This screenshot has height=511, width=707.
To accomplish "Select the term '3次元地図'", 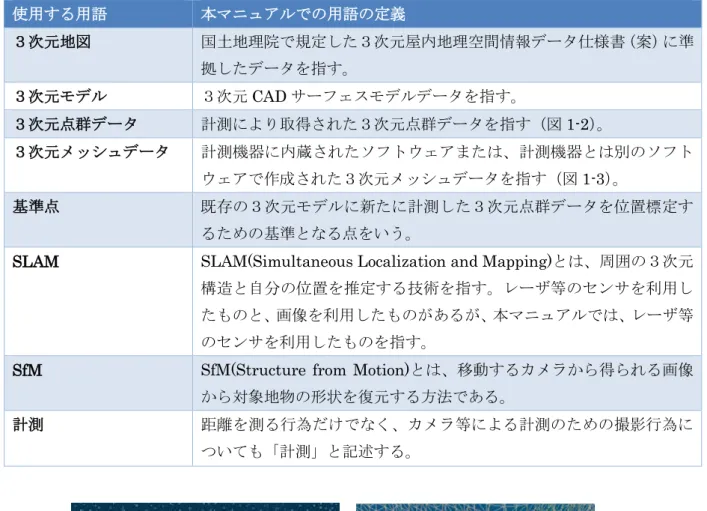I will [53, 42].
